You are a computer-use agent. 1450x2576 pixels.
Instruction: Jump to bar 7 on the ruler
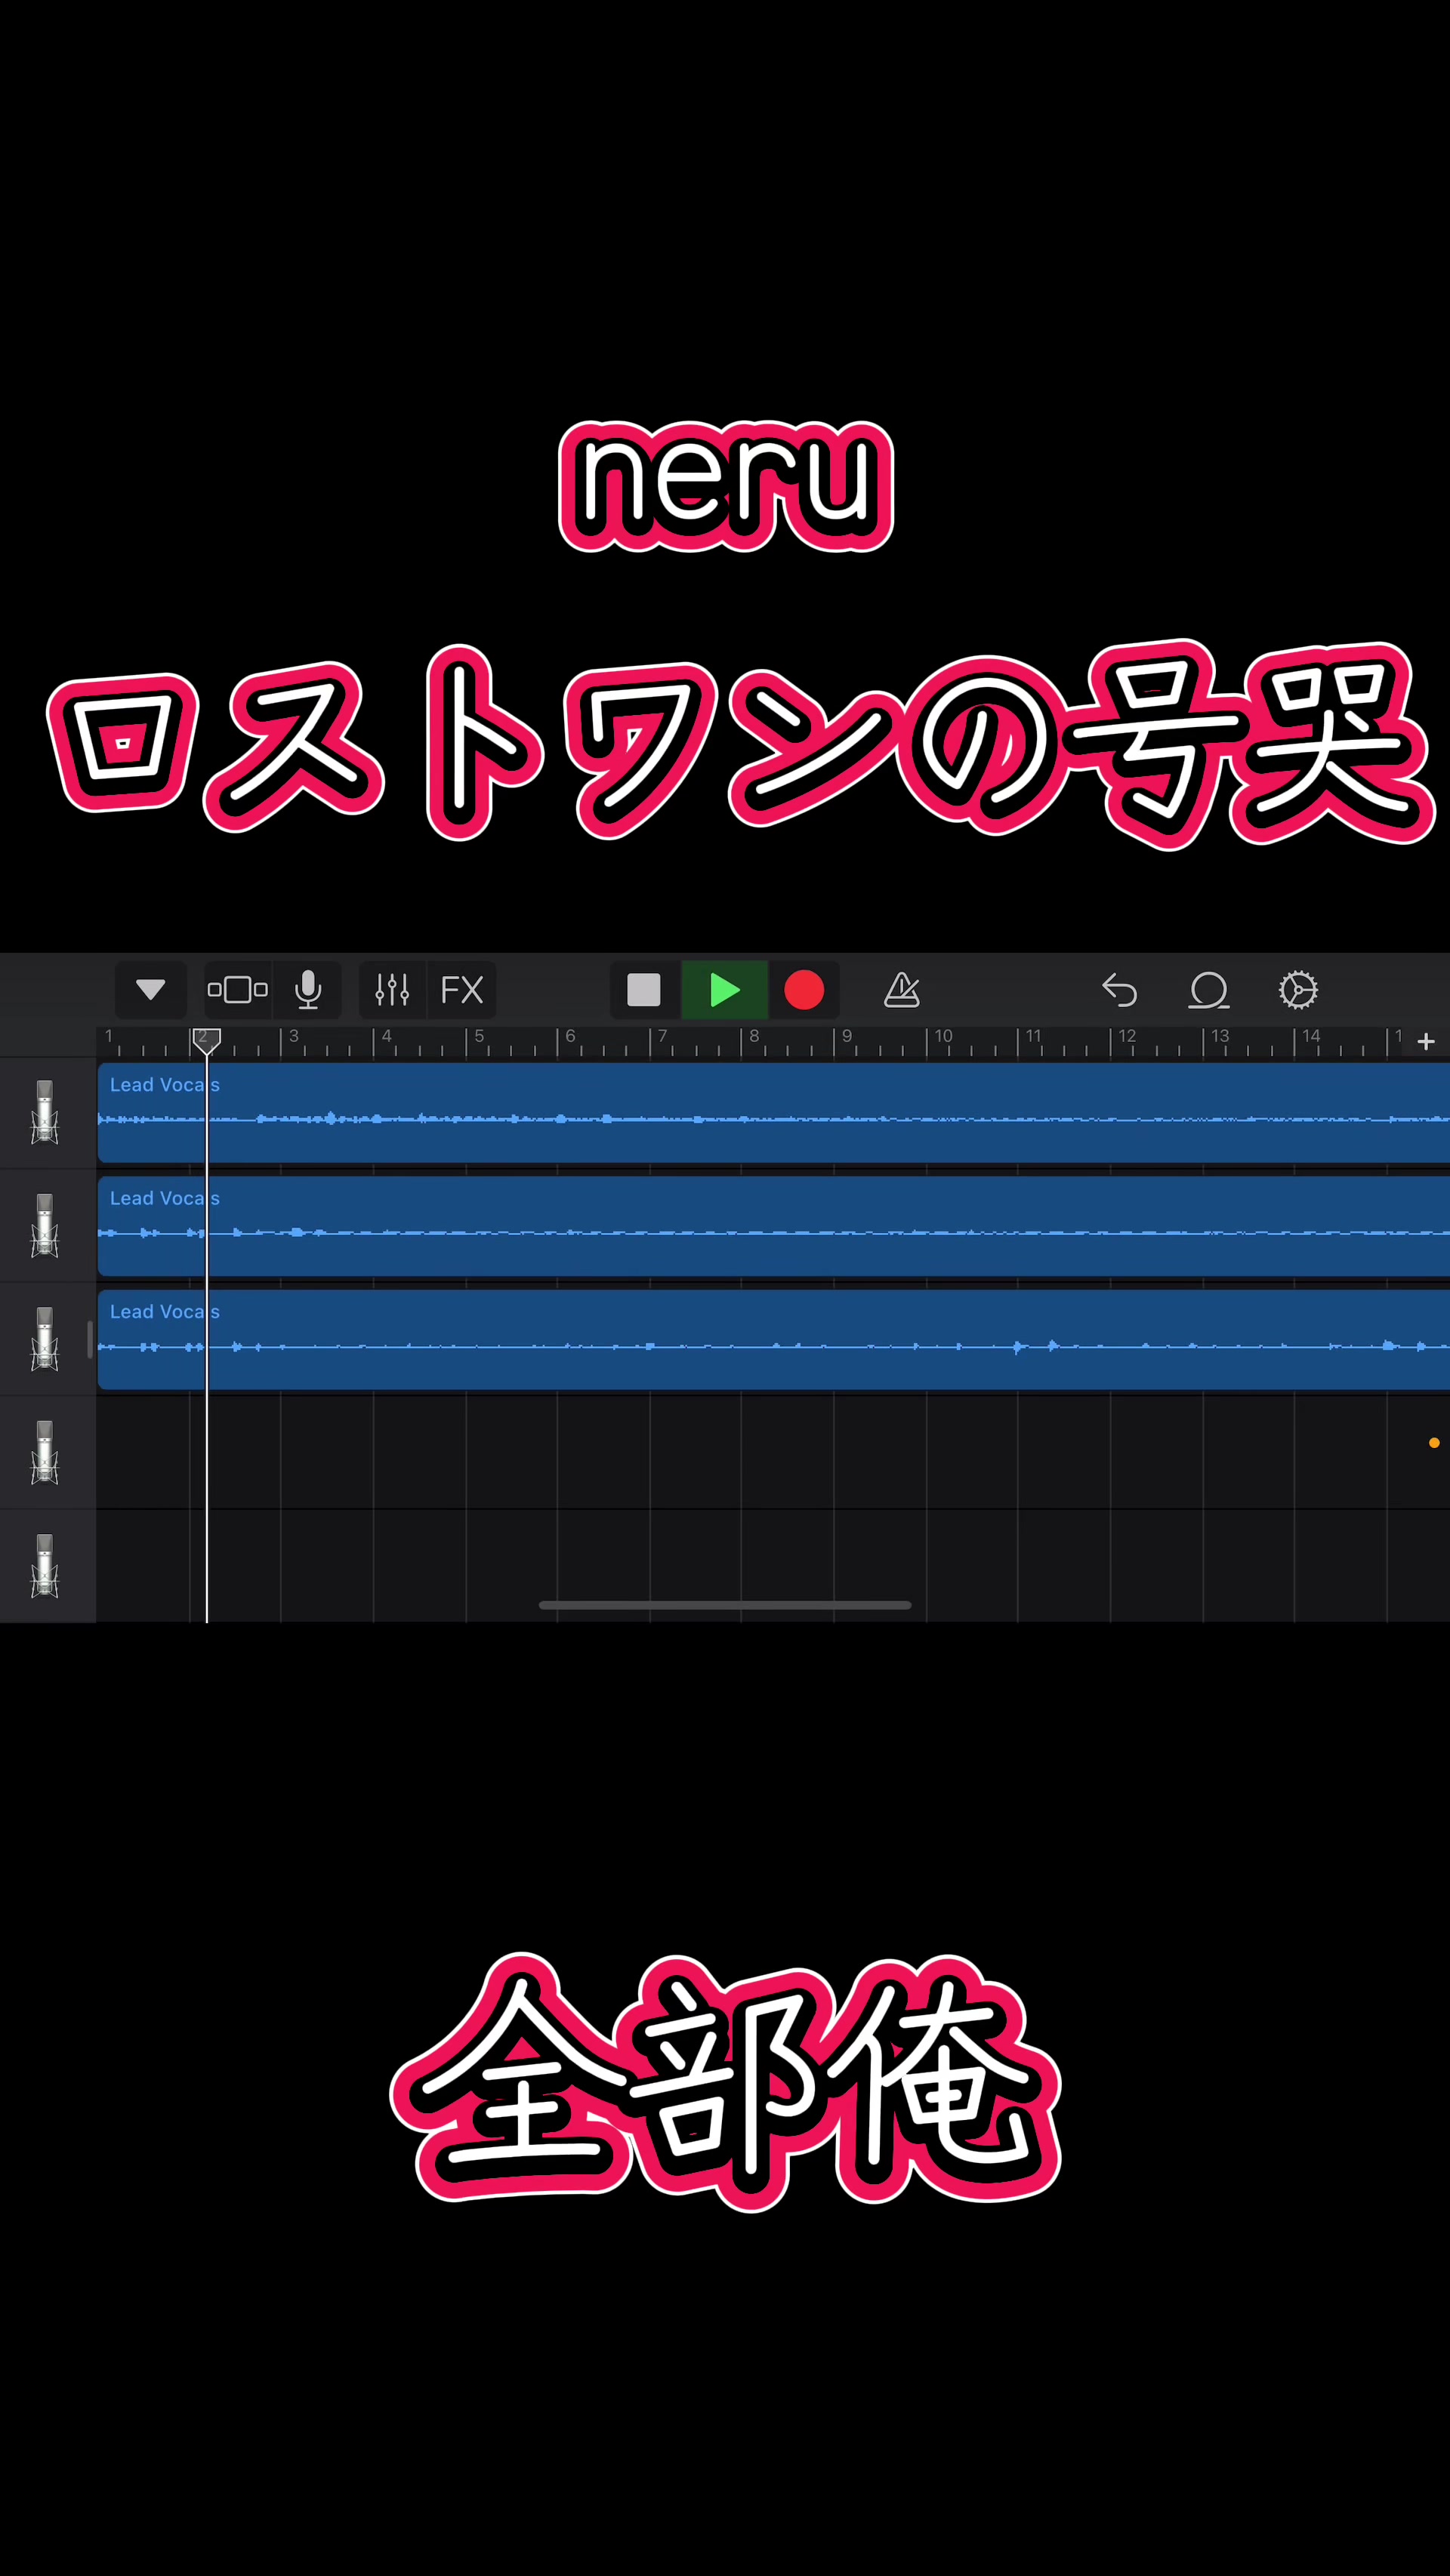point(663,1036)
